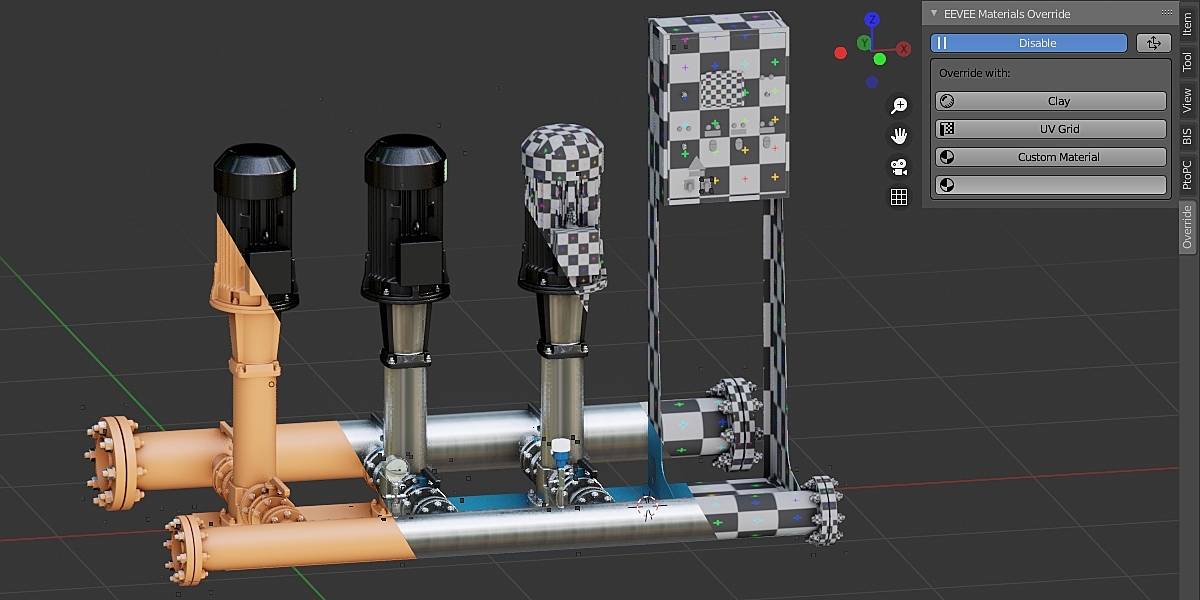This screenshot has width=1200, height=600.
Task: Click the move arrows icon beside Disable
Action: pyautogui.click(x=1153, y=42)
